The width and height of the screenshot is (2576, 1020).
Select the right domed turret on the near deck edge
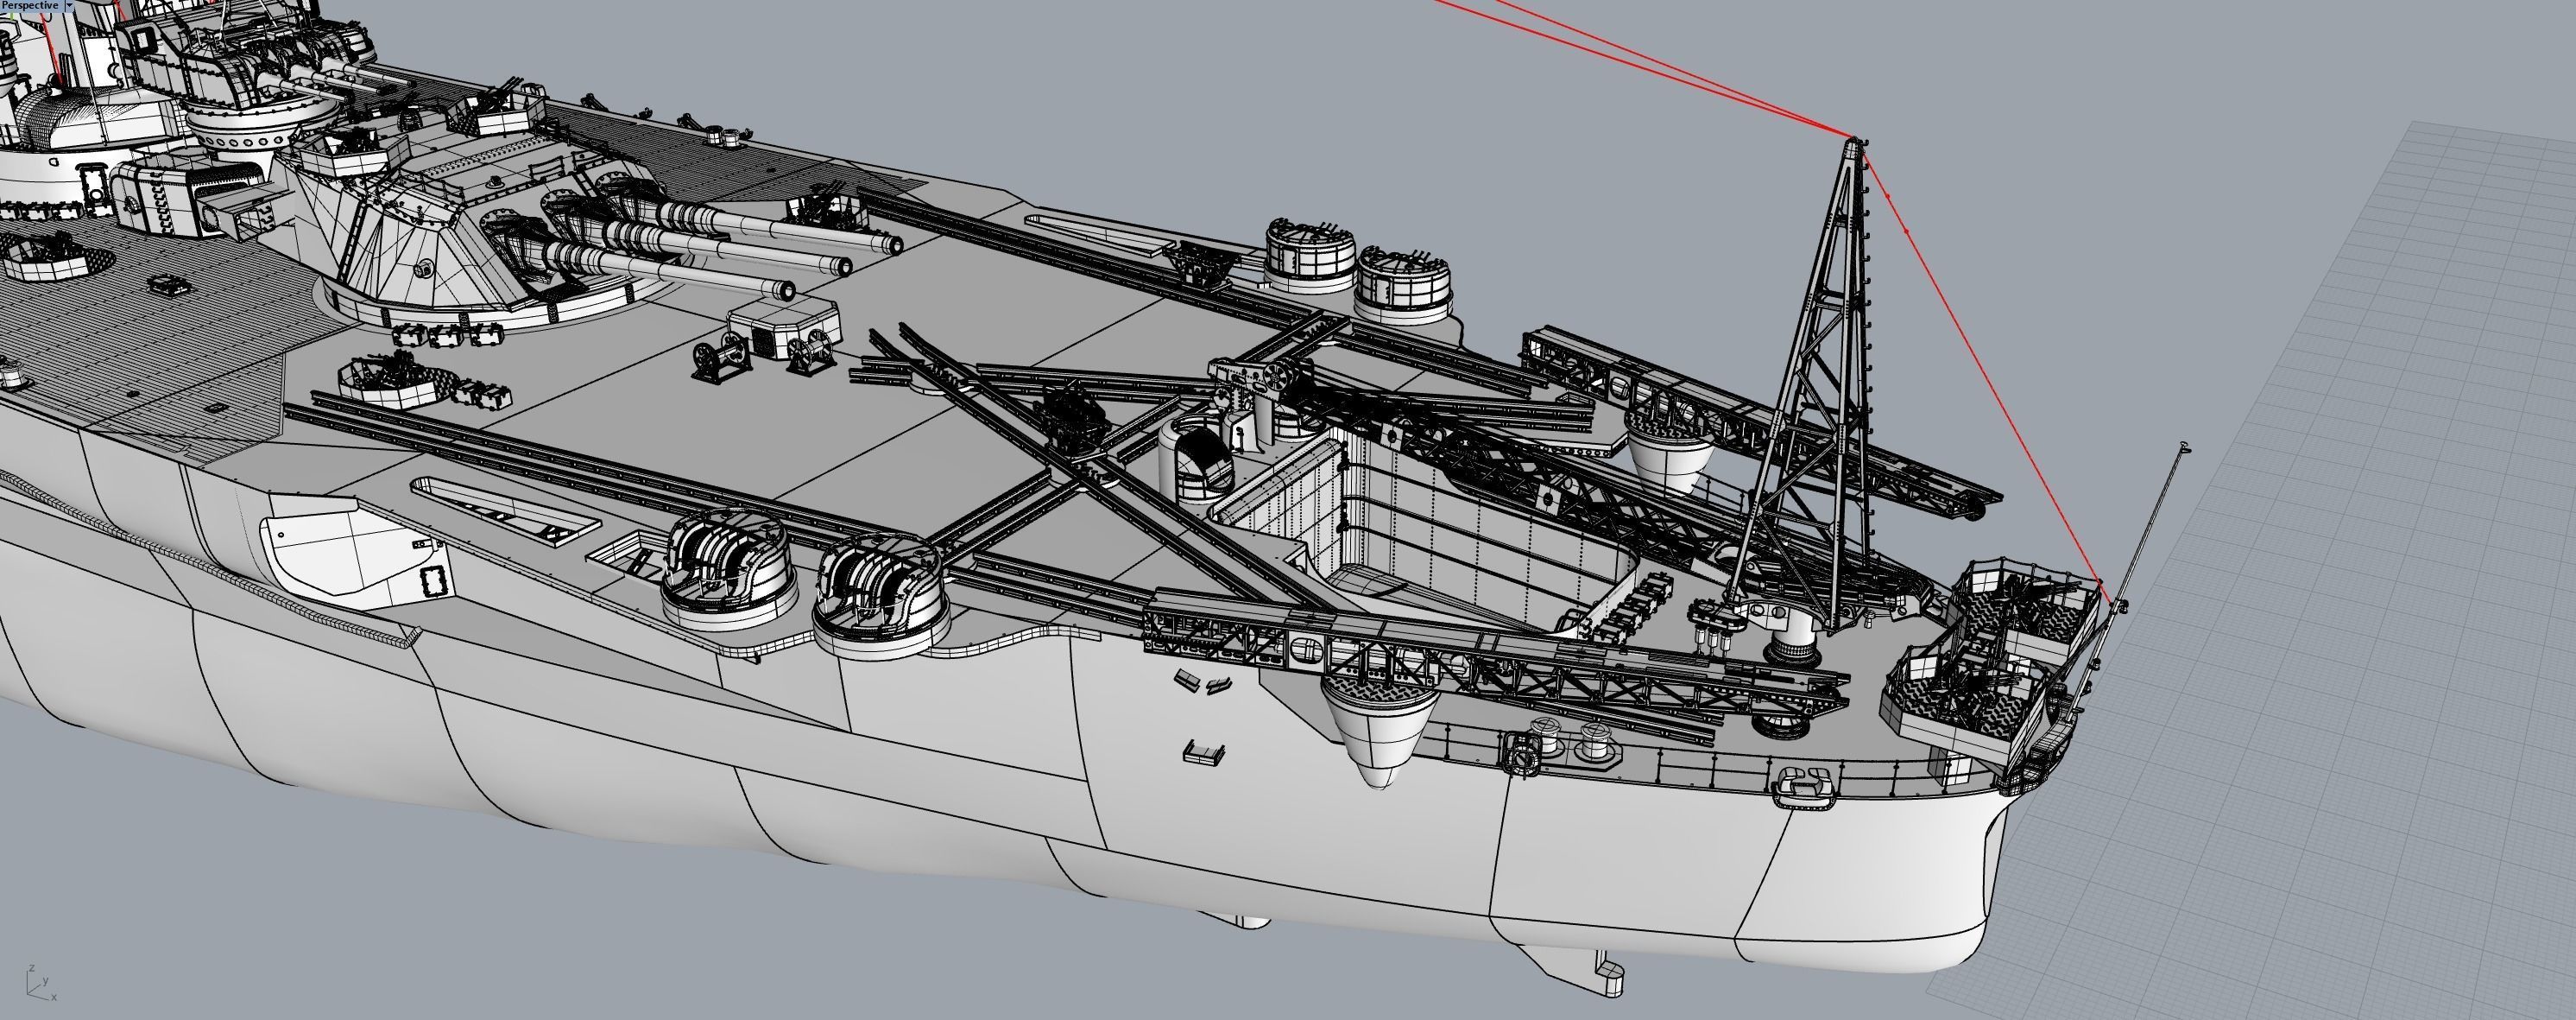pos(880,595)
